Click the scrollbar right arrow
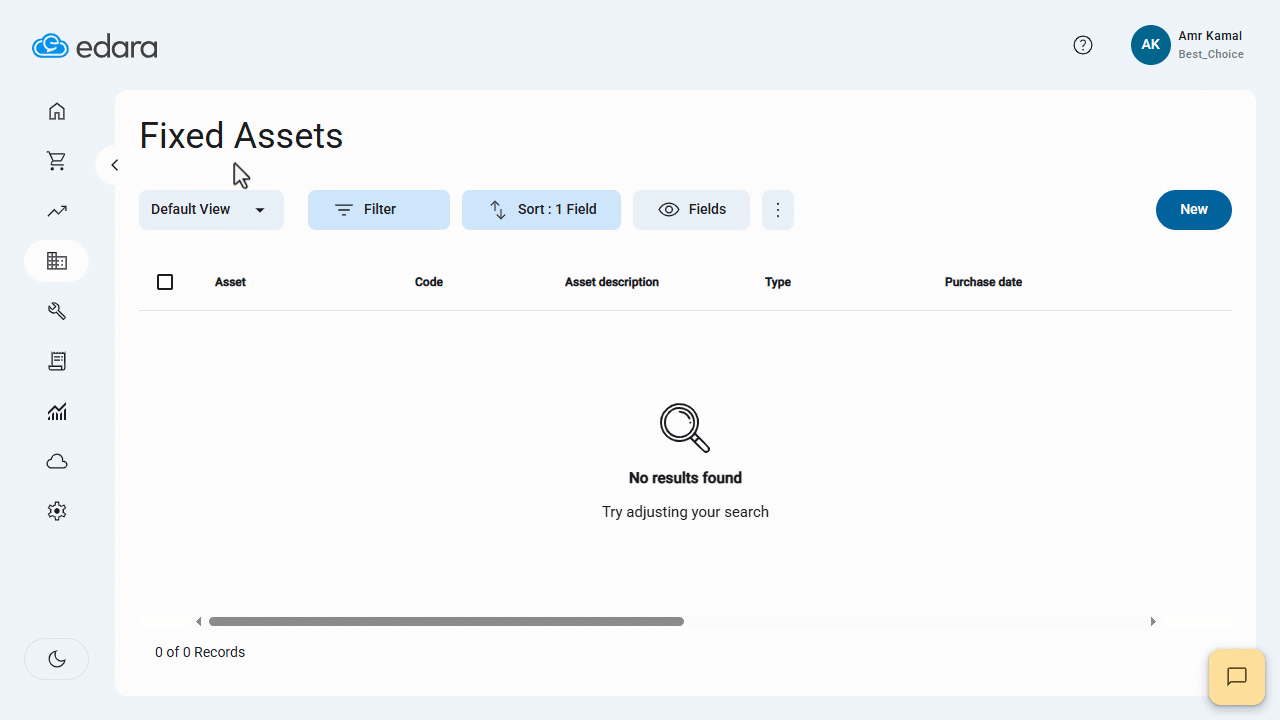Image resolution: width=1280 pixels, height=720 pixels. click(1153, 622)
